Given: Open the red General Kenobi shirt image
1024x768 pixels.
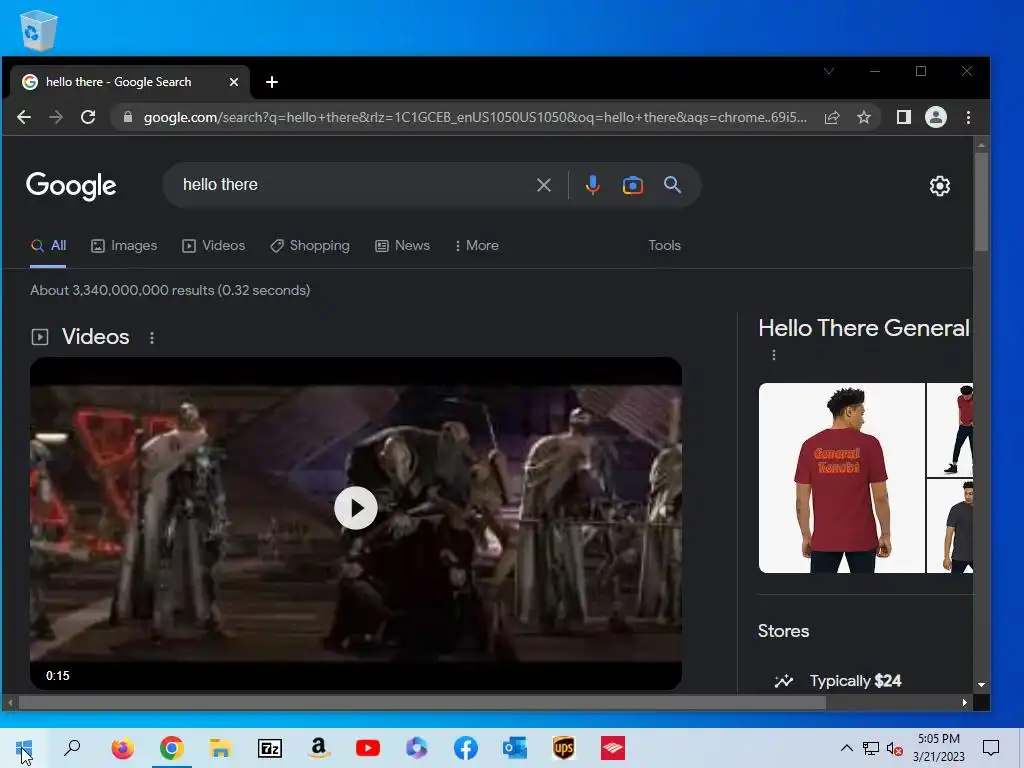Looking at the screenshot, I should [x=841, y=478].
